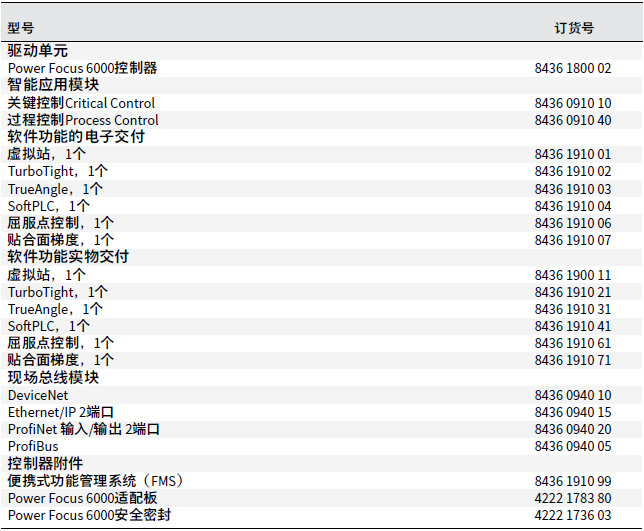This screenshot has height=531, width=644.
Task: Select the 便携式功能管理系统（FMS）entry
Action: (96, 481)
